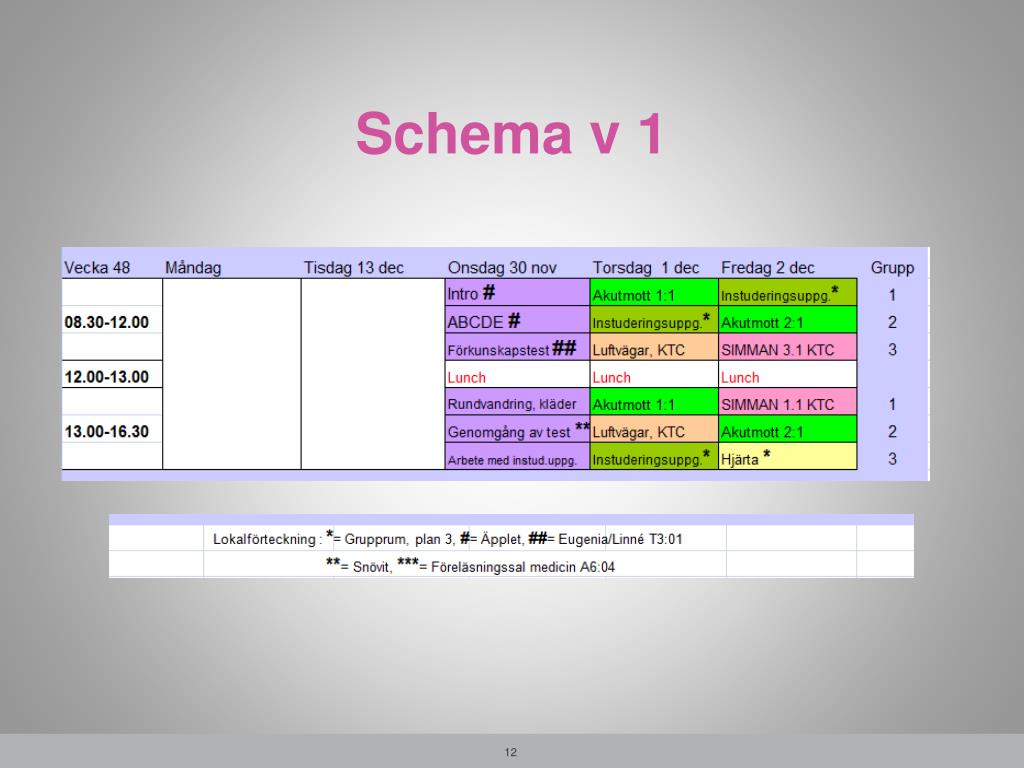Viewport: 1024px width, 768px height.
Task: Click Torsdag morning 'Luftvägar, KTC' cell
Action: [x=654, y=348]
